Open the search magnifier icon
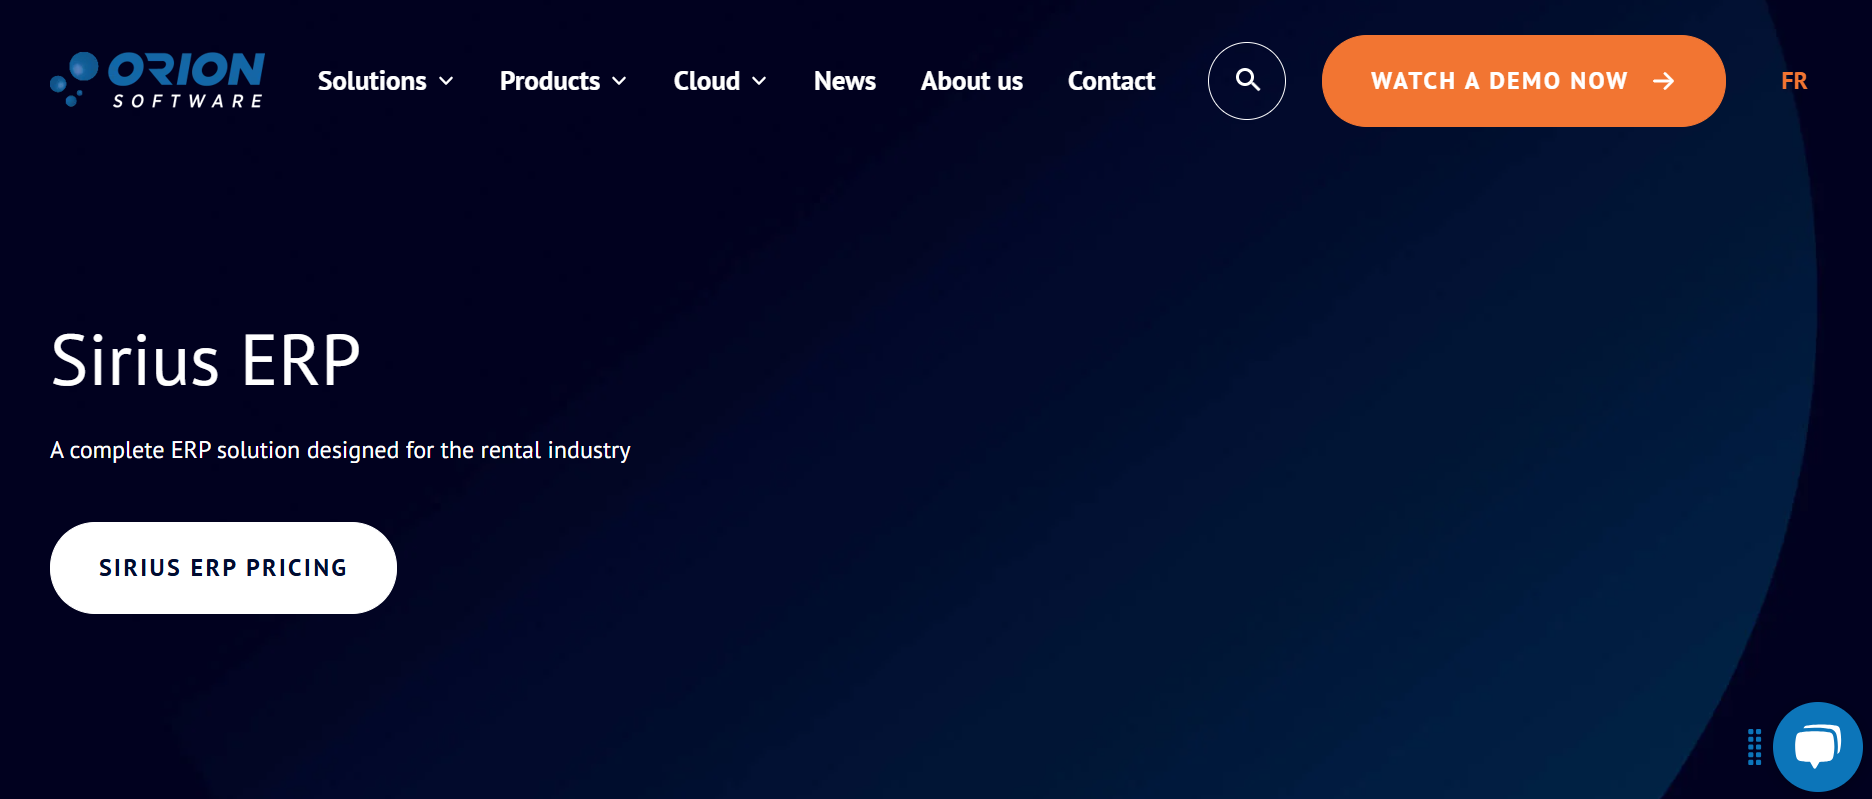Viewport: 1872px width, 799px height. coord(1247,81)
